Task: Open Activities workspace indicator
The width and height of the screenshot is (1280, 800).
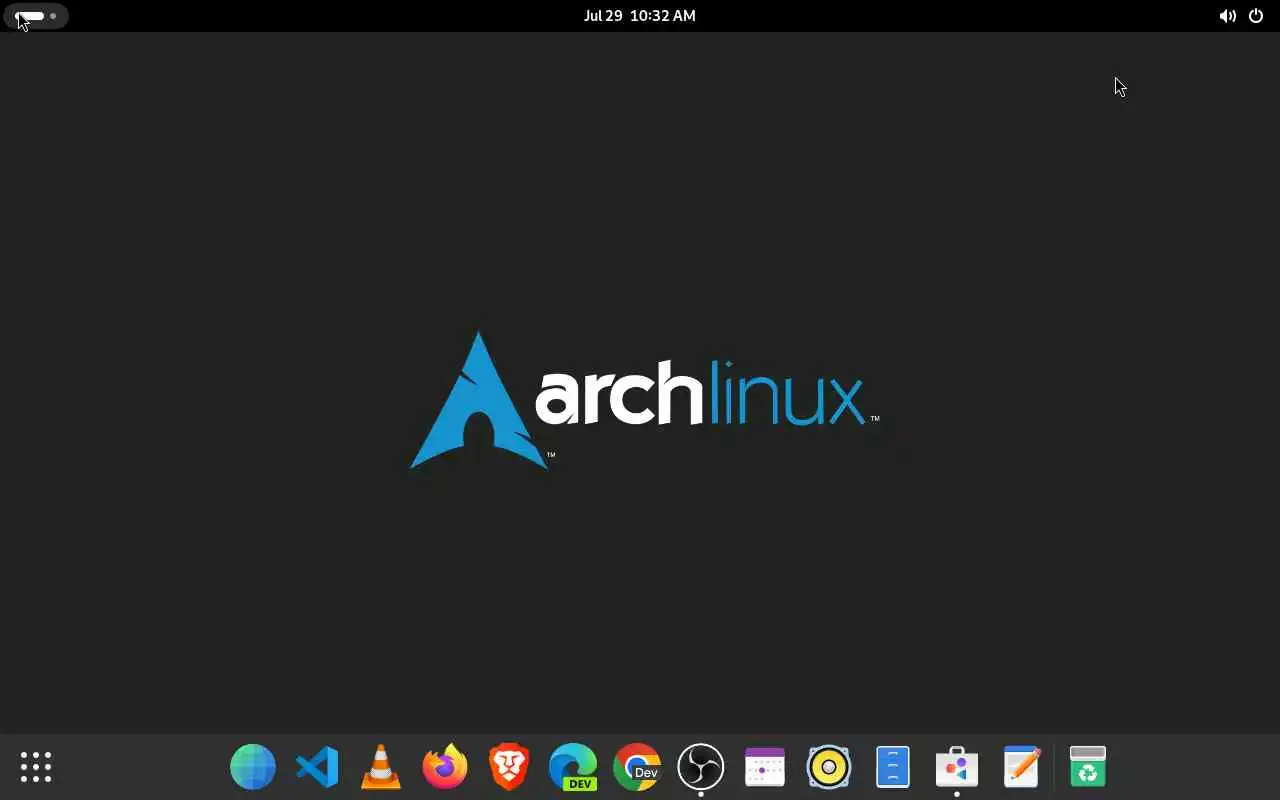Action: point(37,16)
